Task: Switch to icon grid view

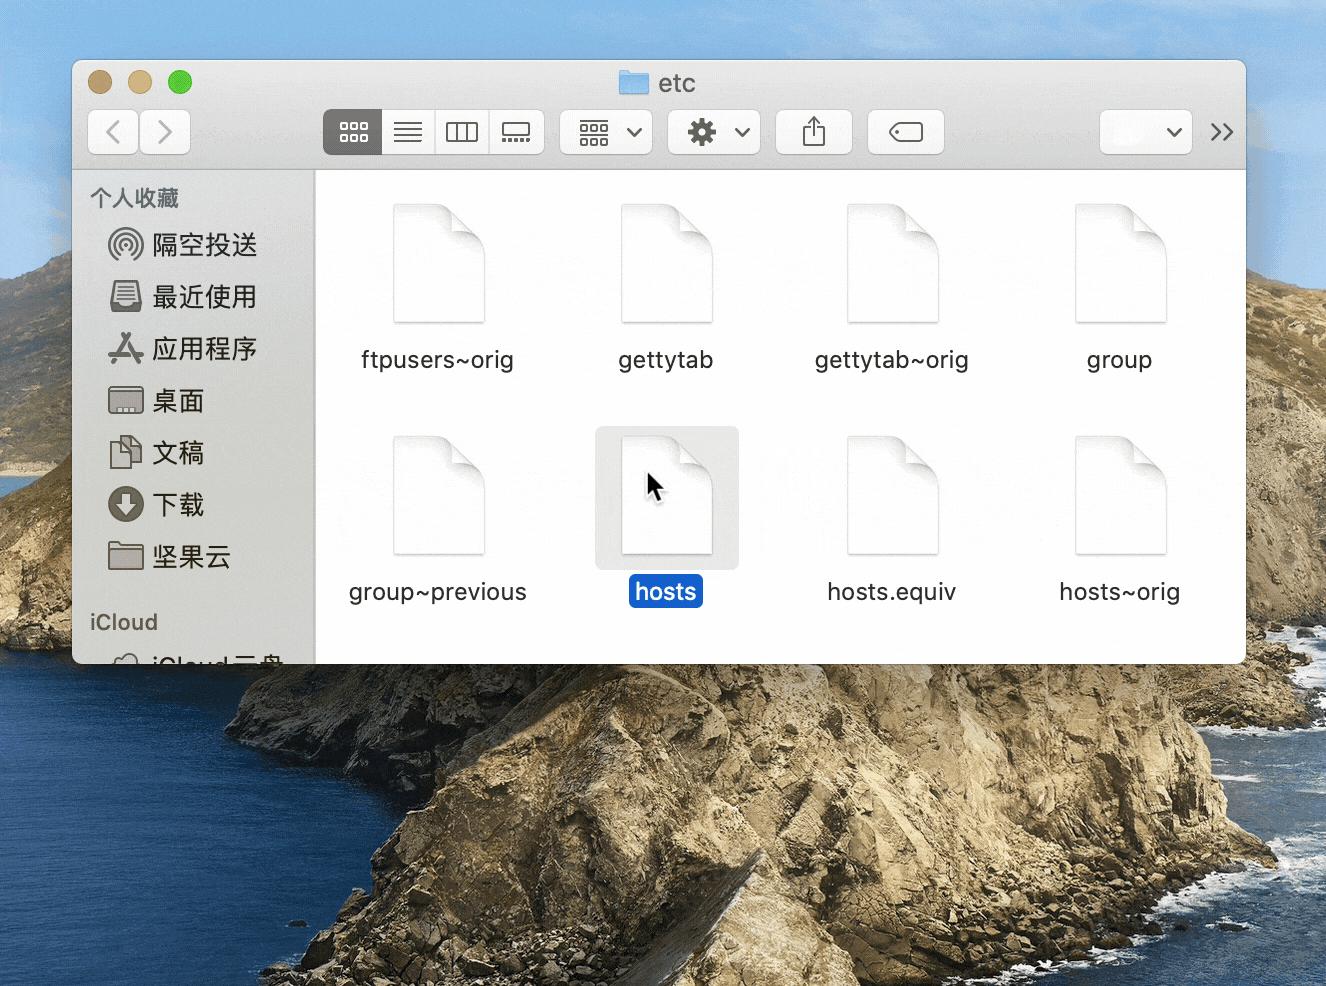Action: (x=352, y=131)
